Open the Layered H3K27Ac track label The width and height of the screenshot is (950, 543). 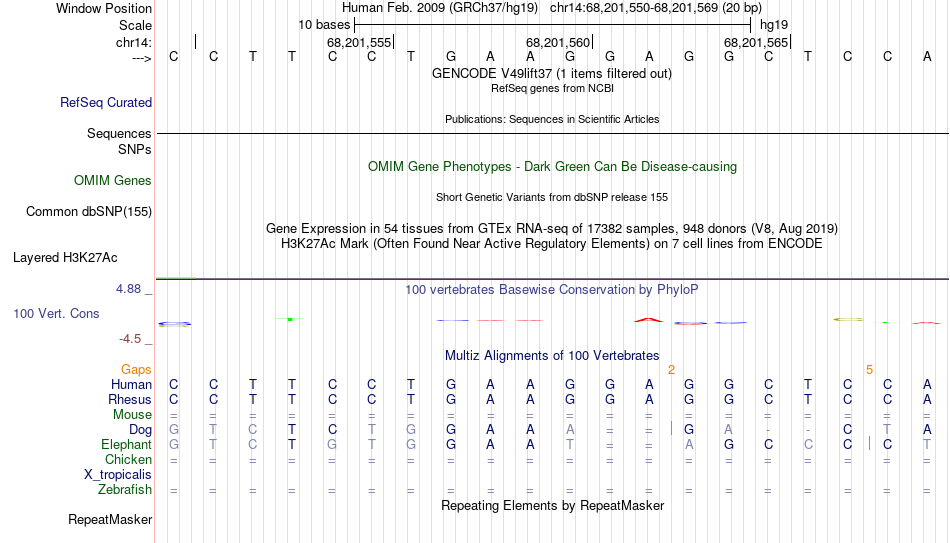click(65, 258)
